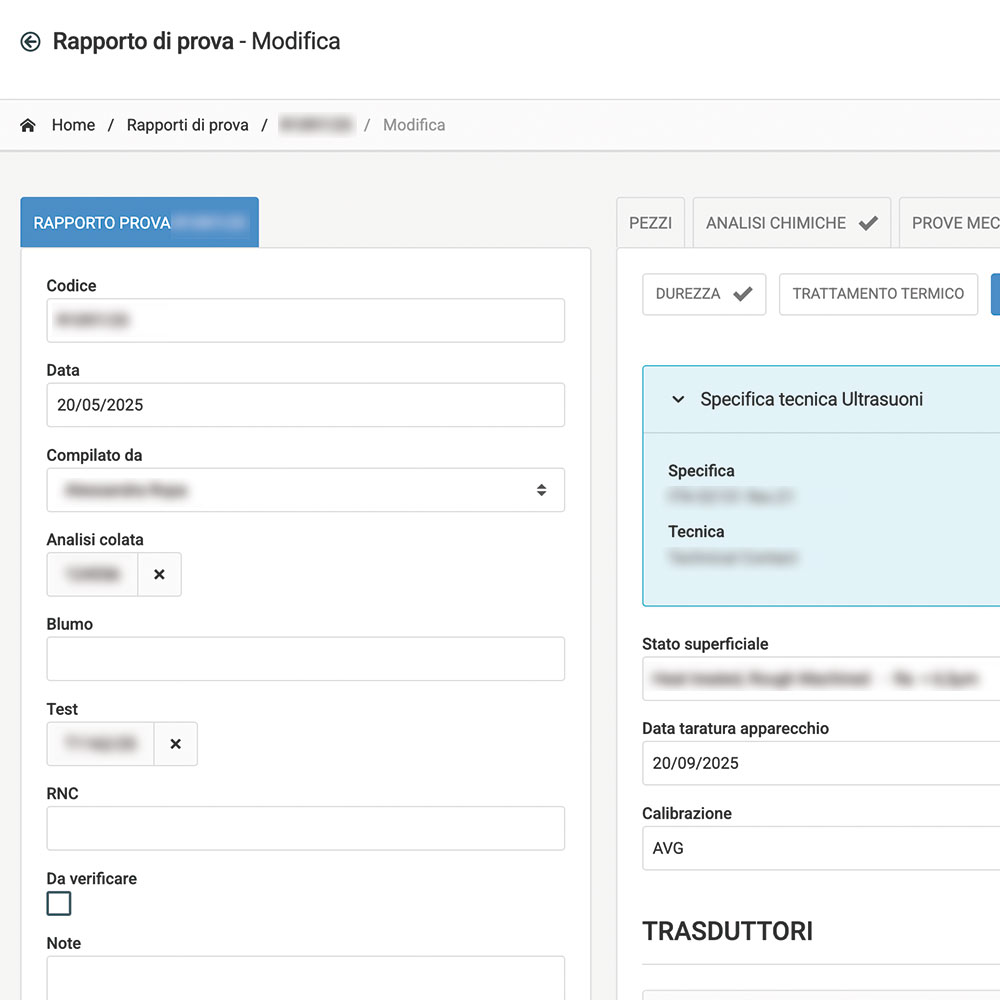Edit the Data taratura apparecchio field
The width and height of the screenshot is (1000, 1000).
[x=820, y=763]
